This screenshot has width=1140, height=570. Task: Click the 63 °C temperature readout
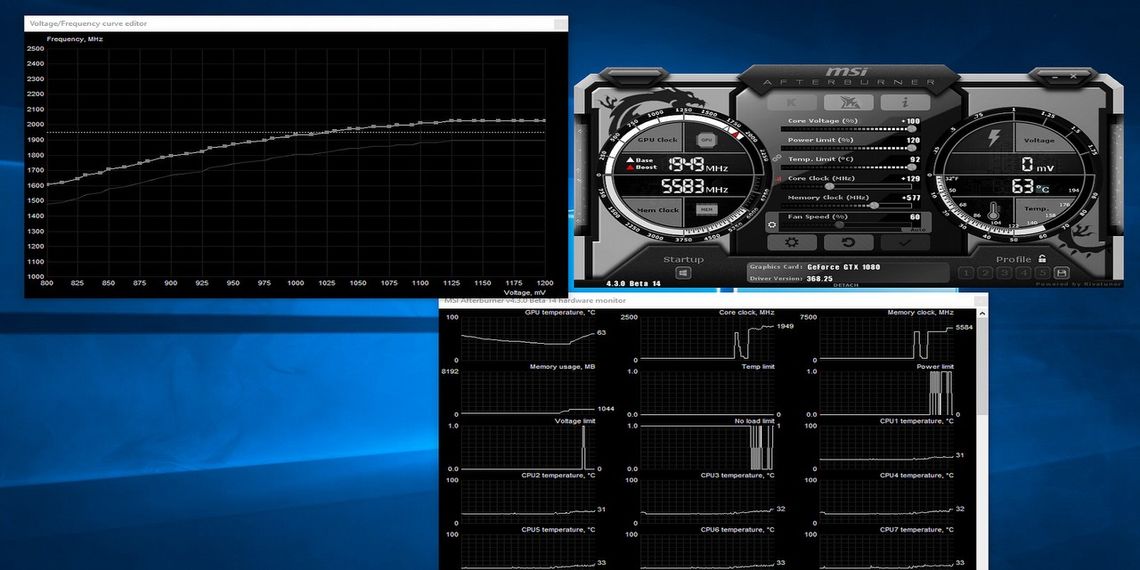pos(1030,187)
